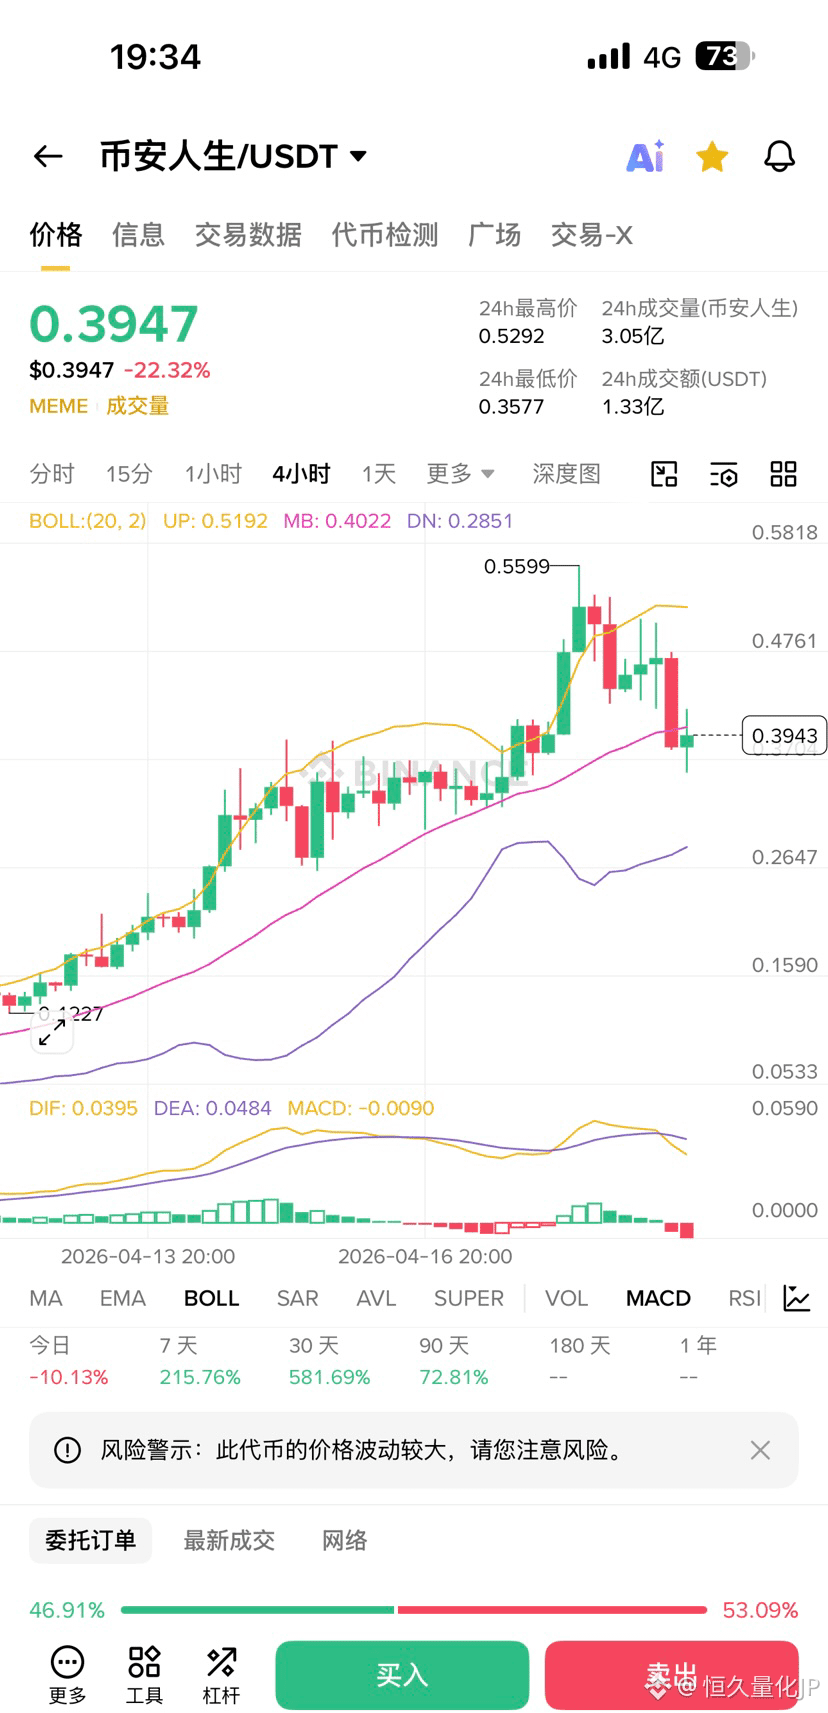Toggle the BOLL indicator
The image size is (828, 1713).
point(211,1298)
